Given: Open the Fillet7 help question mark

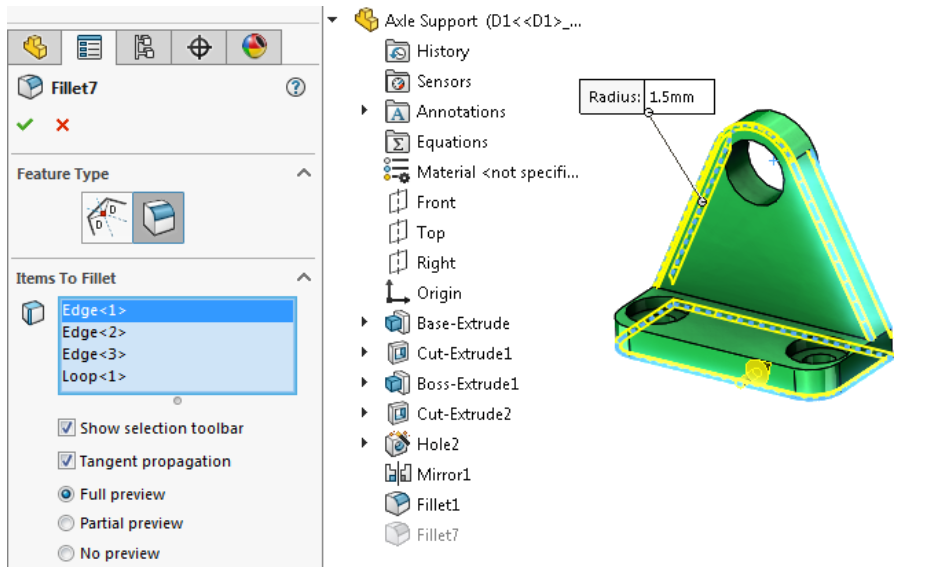Looking at the screenshot, I should (295, 88).
